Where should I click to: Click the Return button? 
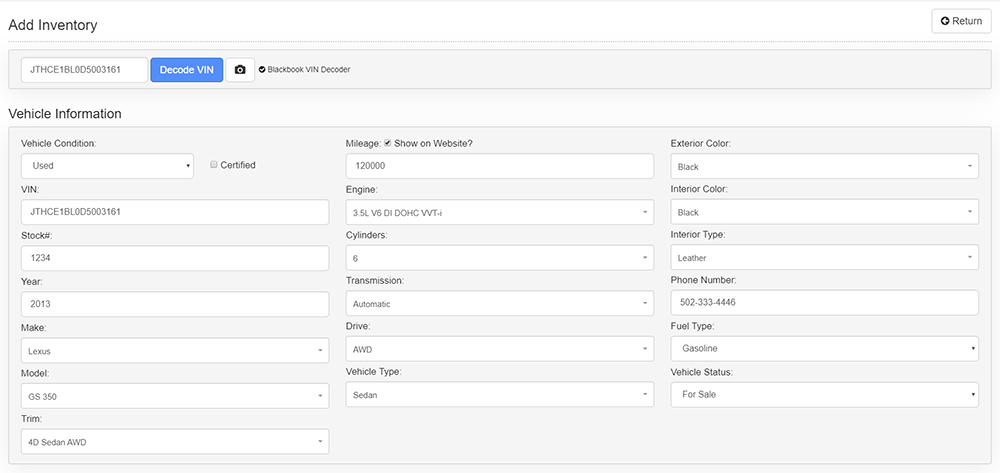click(x=961, y=21)
